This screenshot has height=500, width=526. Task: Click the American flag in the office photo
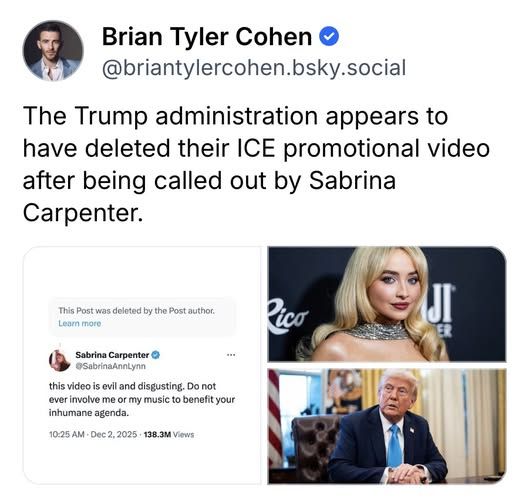pyautogui.click(x=275, y=419)
